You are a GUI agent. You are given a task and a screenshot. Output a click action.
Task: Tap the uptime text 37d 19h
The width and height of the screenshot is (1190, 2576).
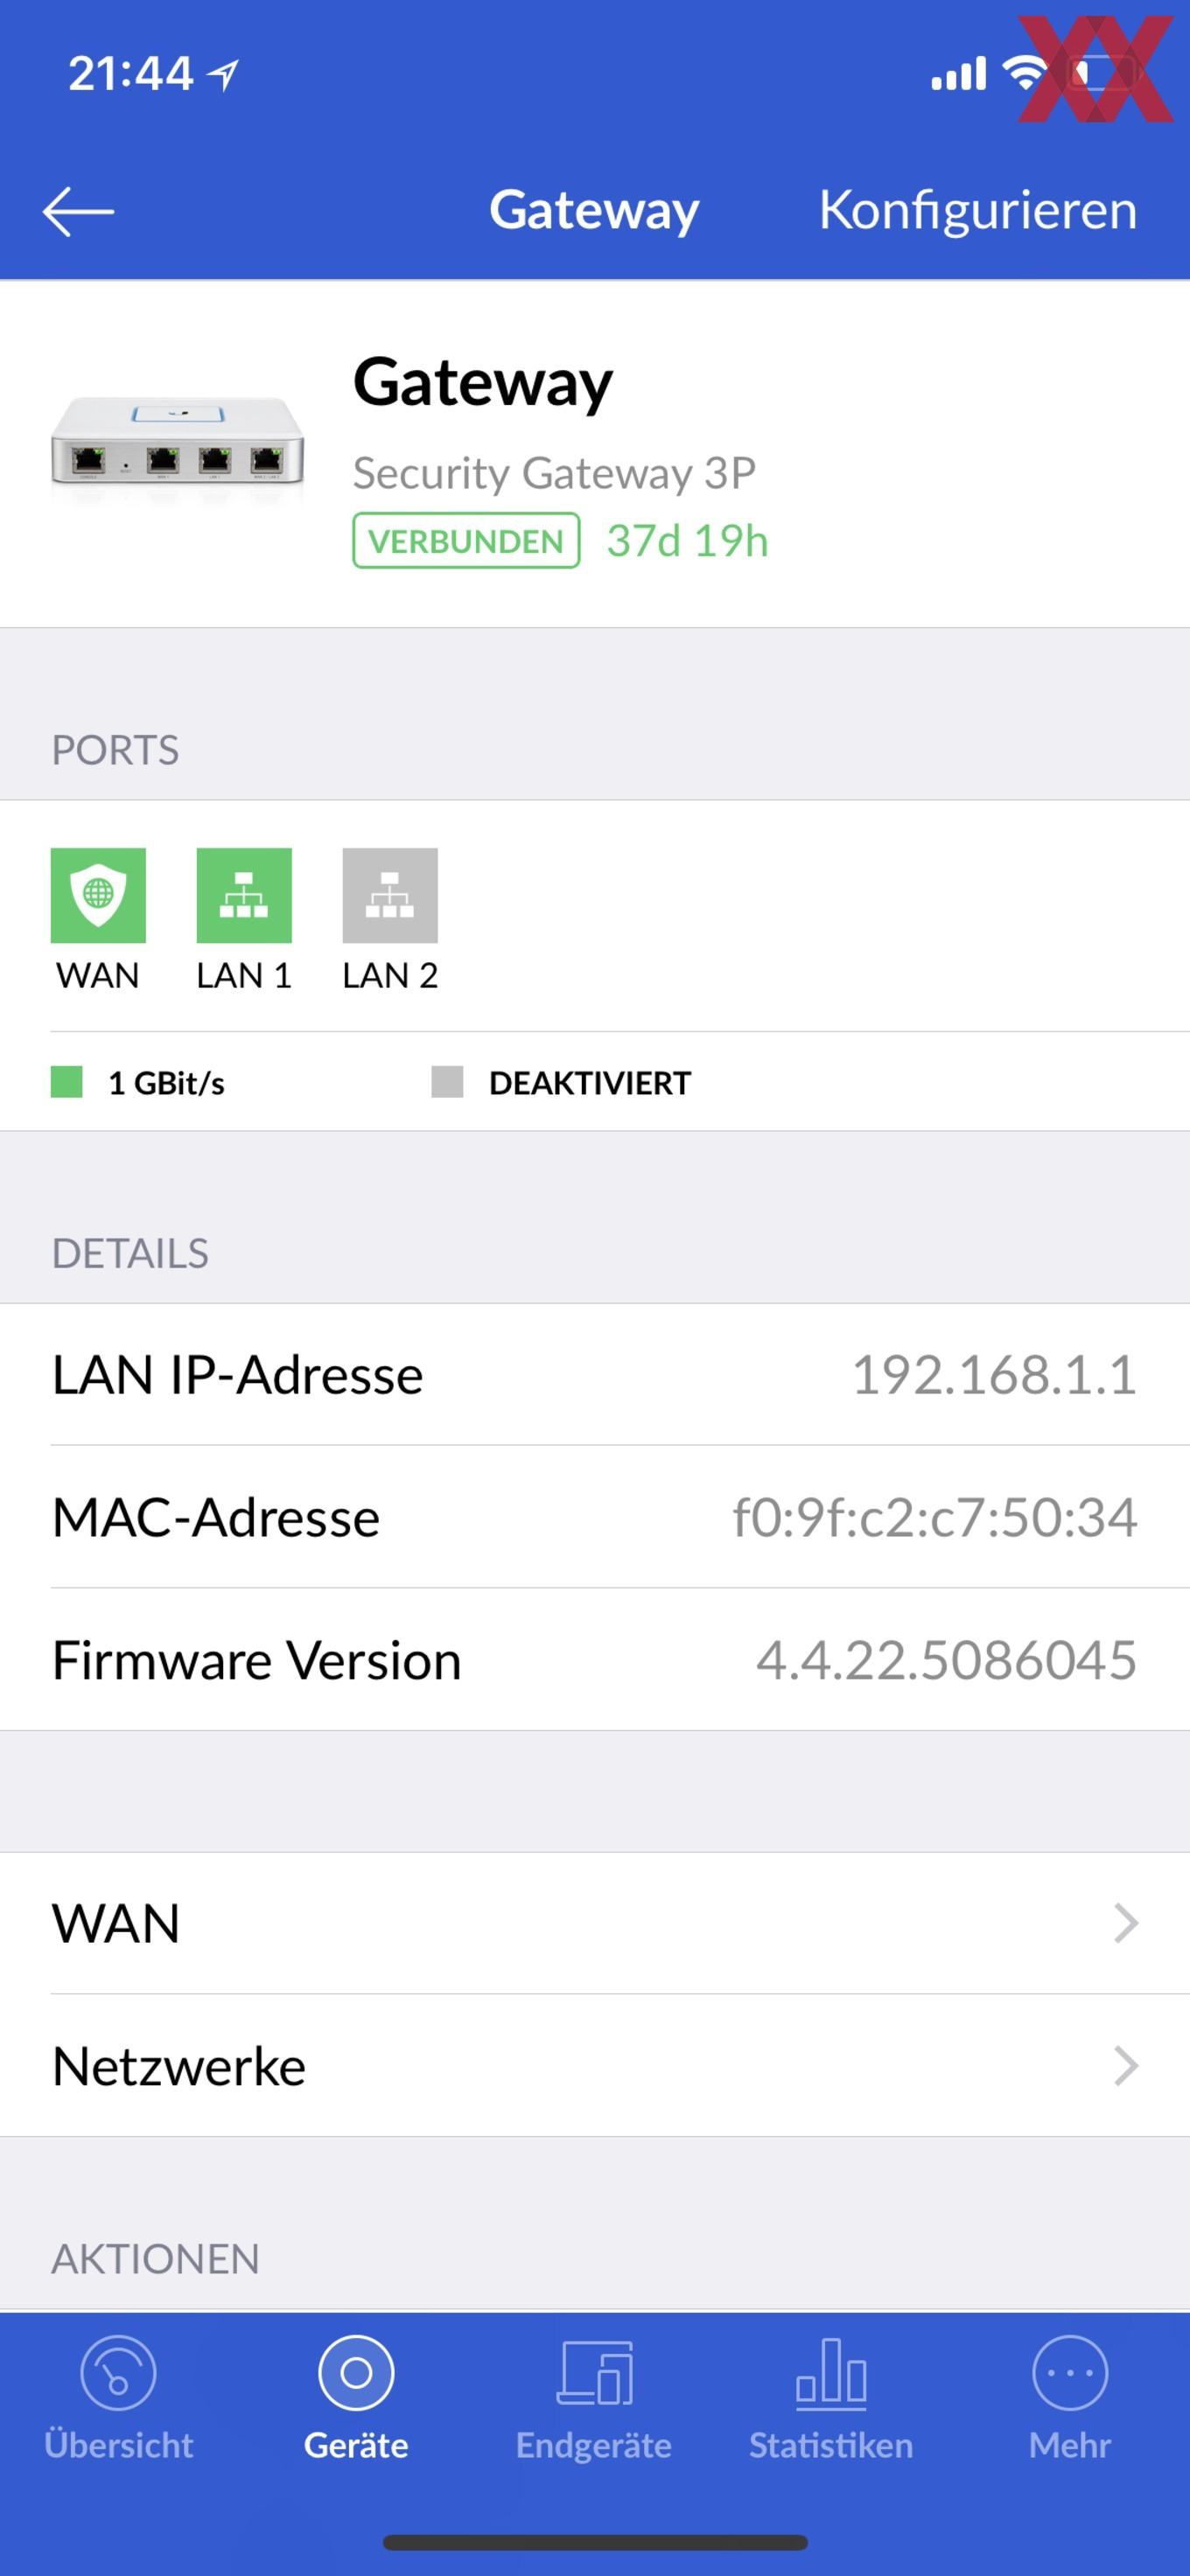click(x=687, y=541)
